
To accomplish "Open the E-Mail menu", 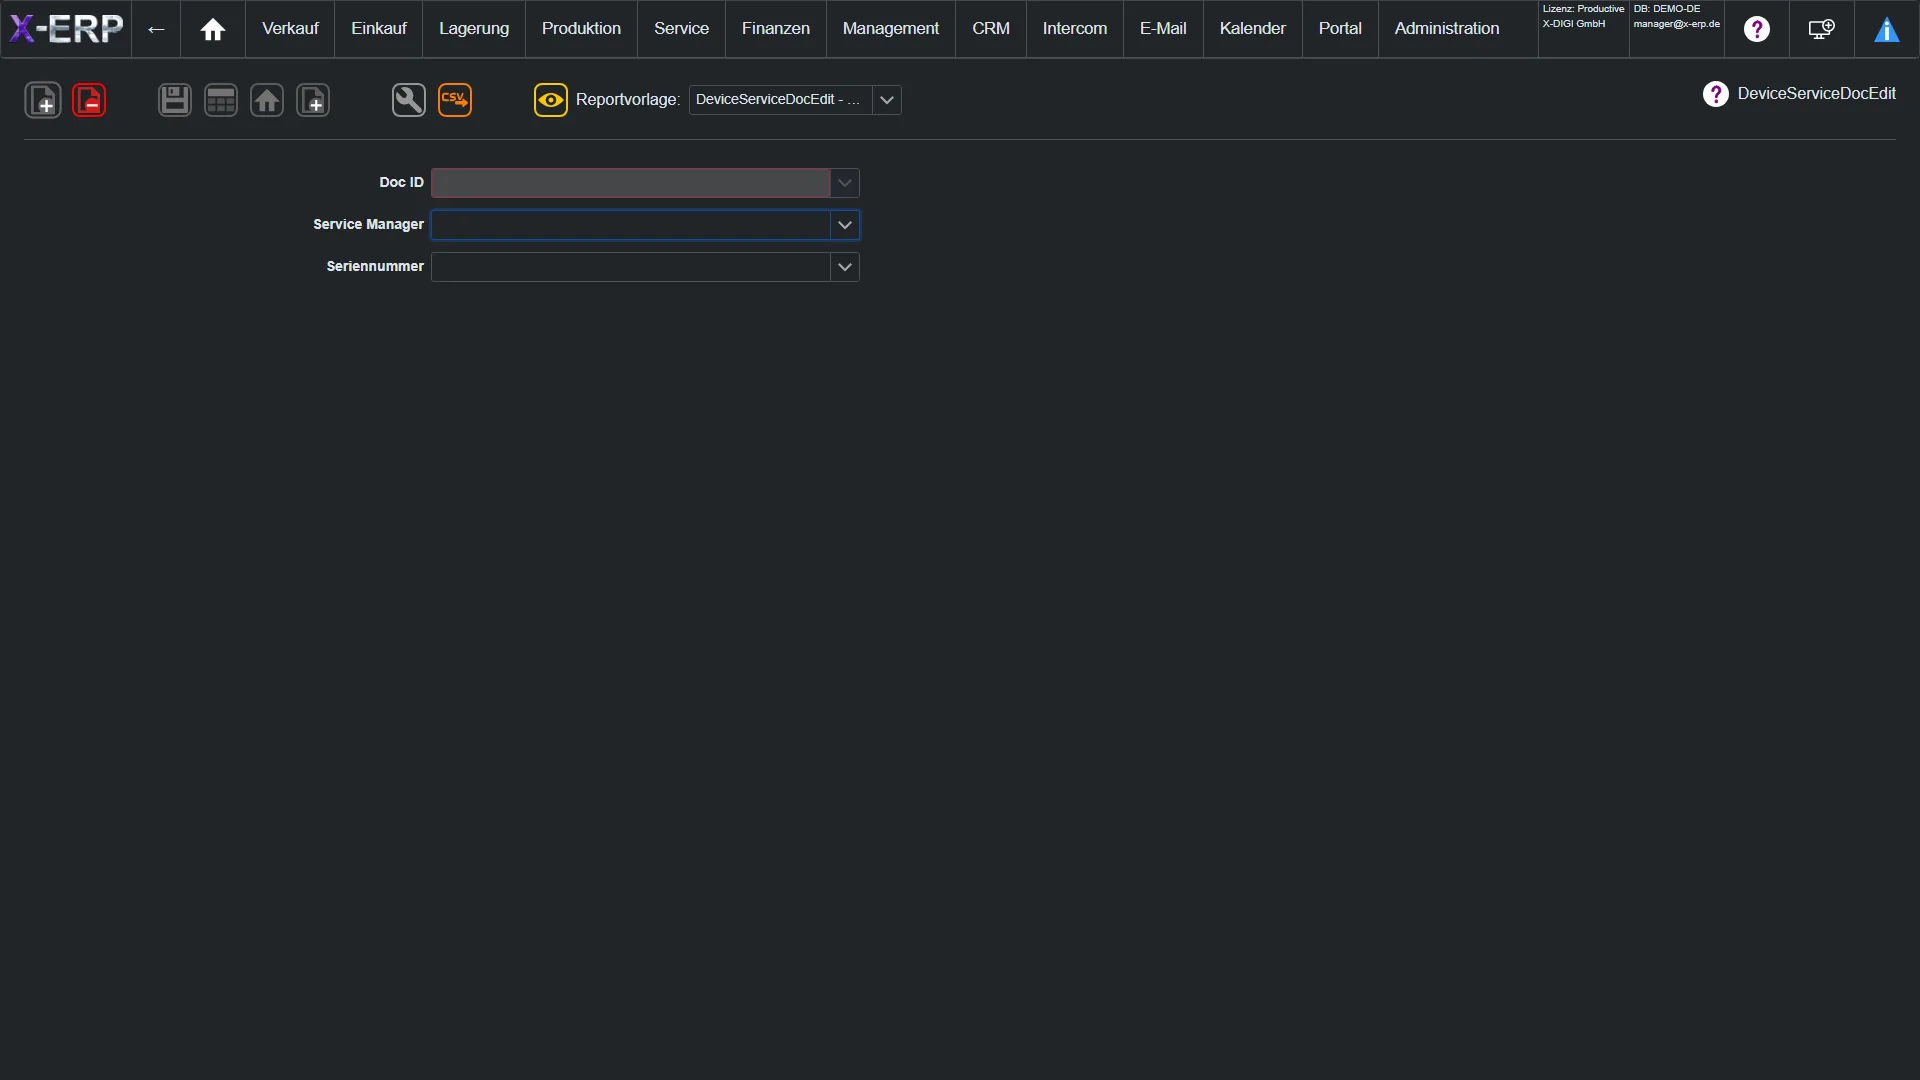I will [1163, 29].
